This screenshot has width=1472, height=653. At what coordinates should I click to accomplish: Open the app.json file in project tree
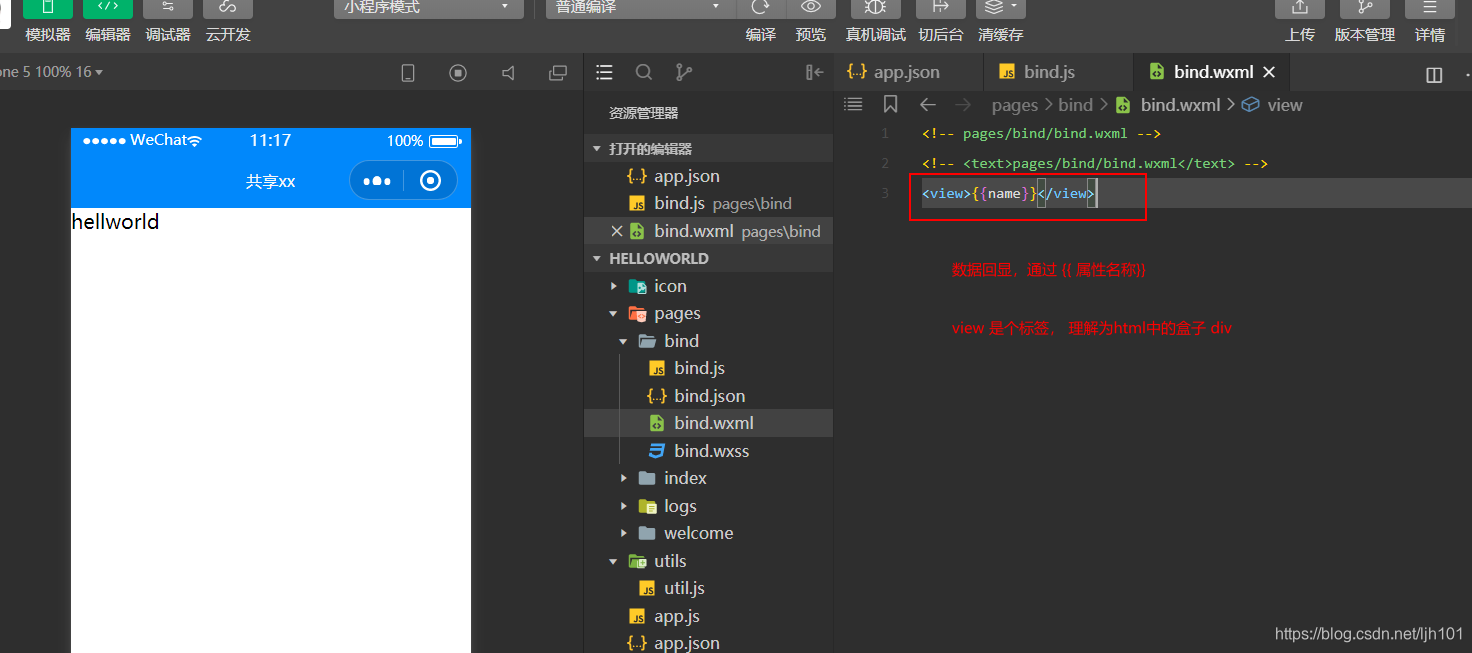708,643
